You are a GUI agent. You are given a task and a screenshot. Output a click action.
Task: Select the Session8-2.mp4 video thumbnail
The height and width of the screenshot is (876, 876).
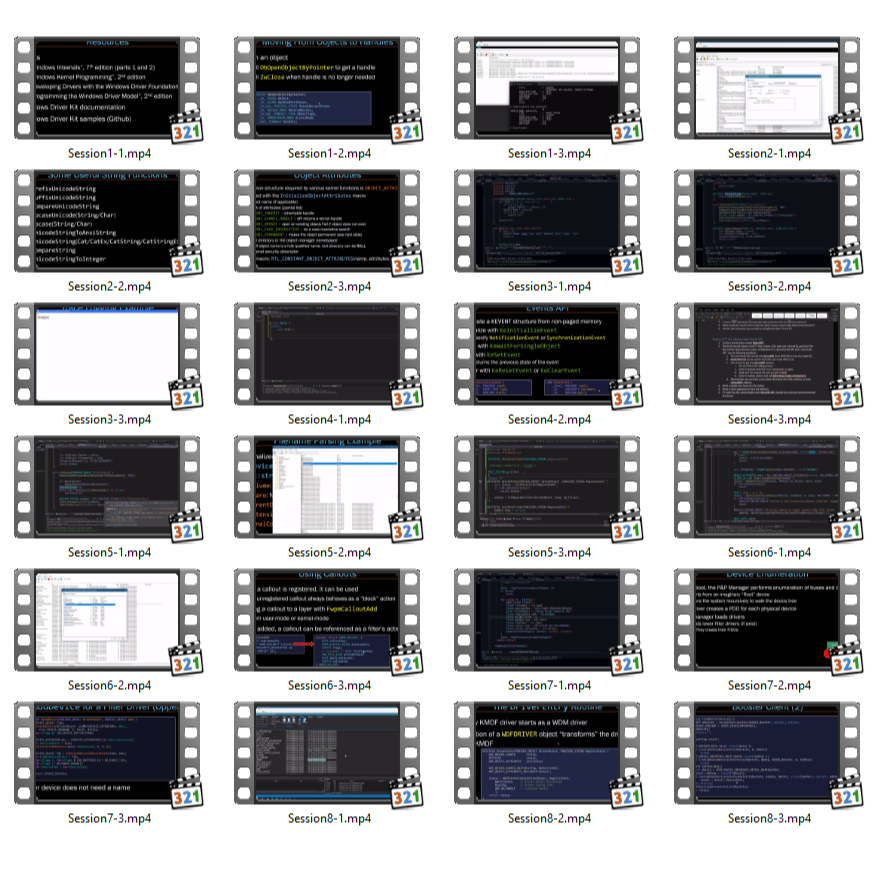click(x=548, y=753)
